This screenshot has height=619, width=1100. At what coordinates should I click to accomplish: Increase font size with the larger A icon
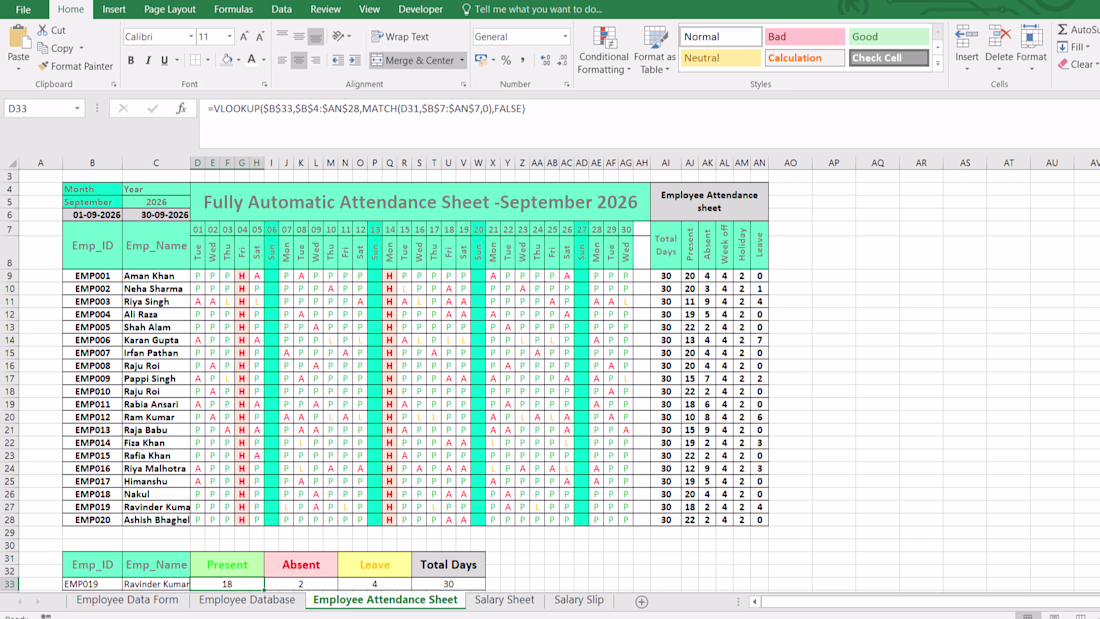point(244,36)
